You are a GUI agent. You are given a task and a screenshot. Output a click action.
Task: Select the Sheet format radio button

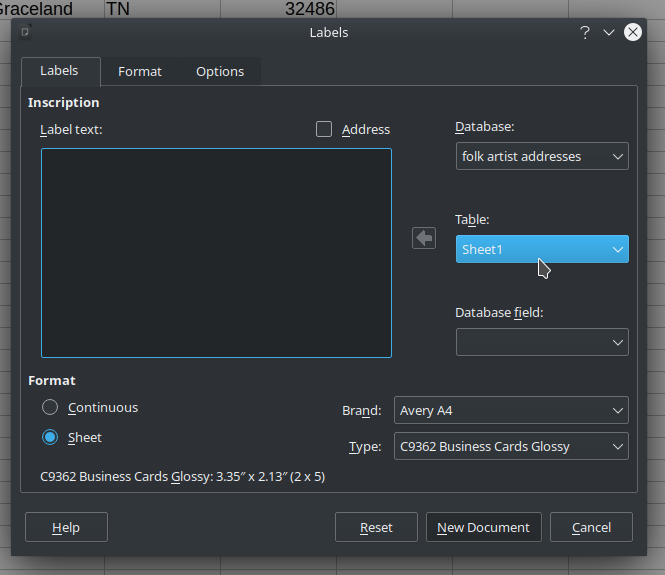pos(50,437)
